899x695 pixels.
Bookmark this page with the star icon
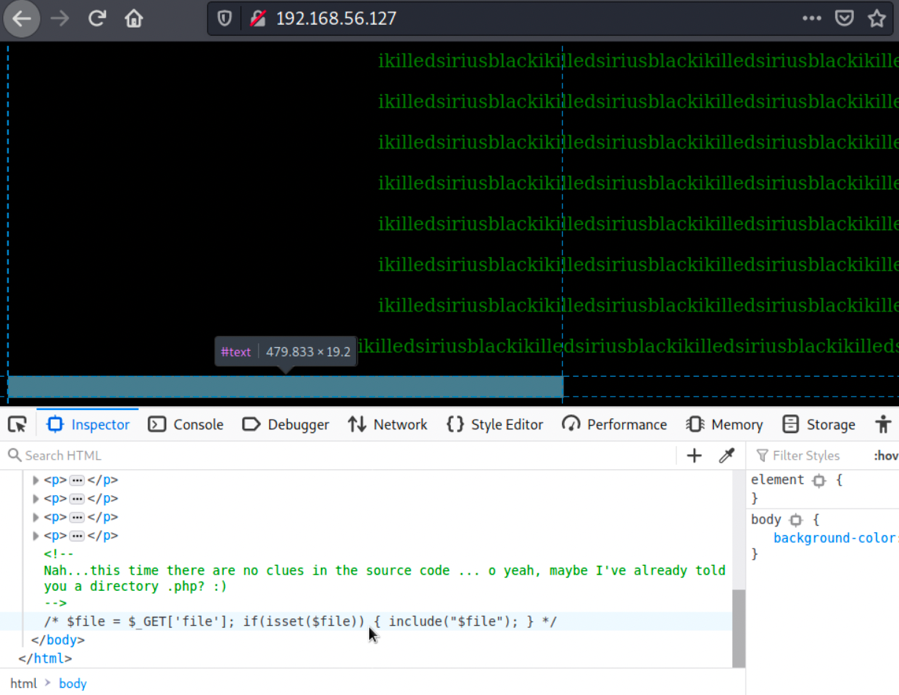click(x=877, y=18)
